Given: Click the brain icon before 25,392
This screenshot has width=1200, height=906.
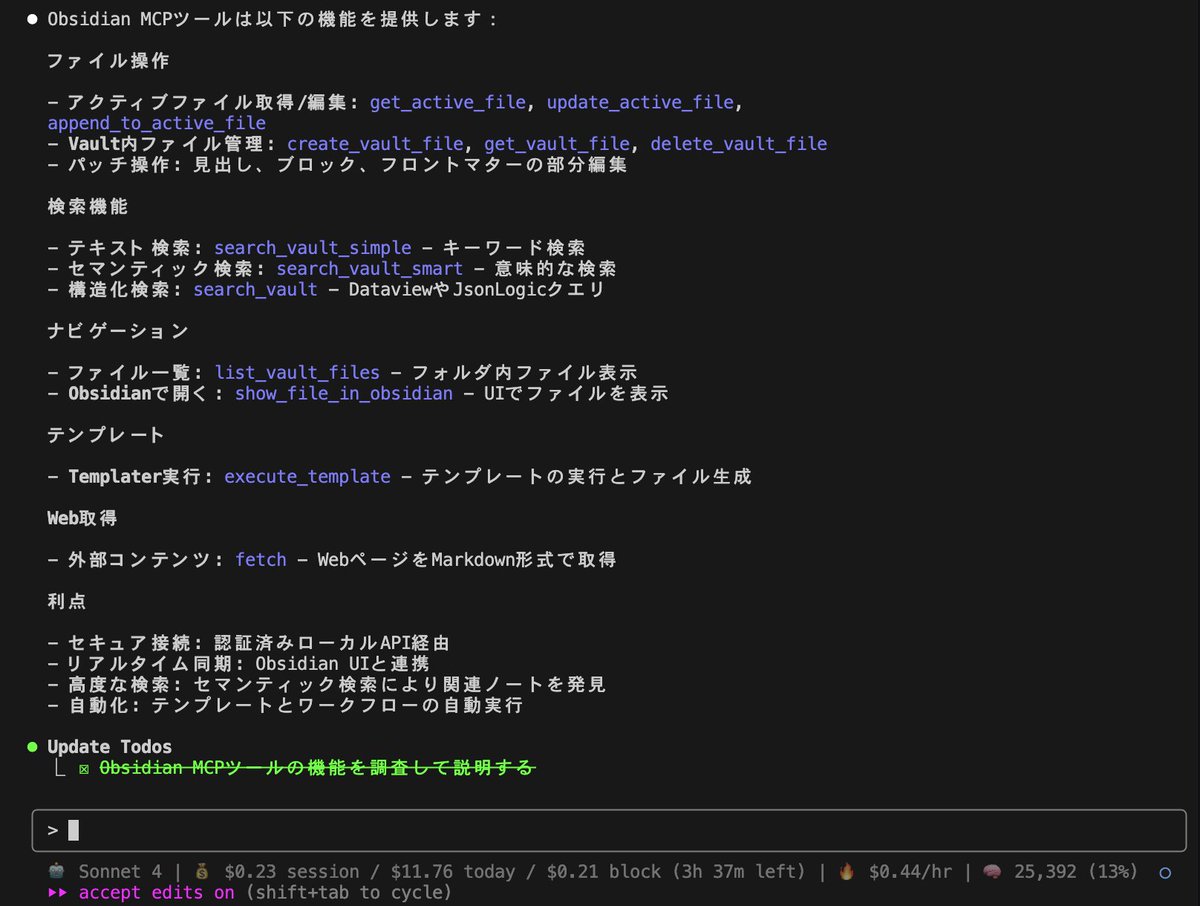Looking at the screenshot, I should (993, 872).
